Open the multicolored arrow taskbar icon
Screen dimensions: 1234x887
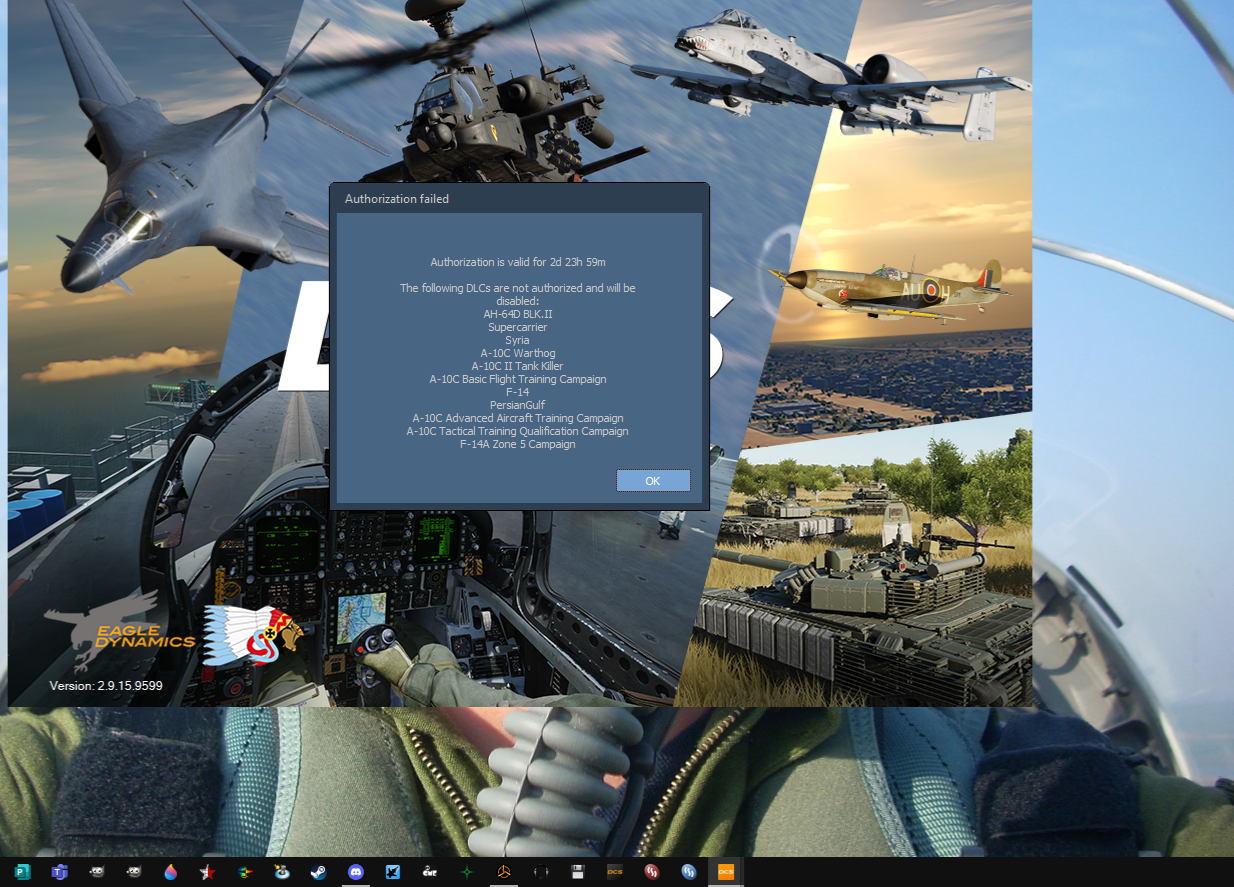pos(244,872)
